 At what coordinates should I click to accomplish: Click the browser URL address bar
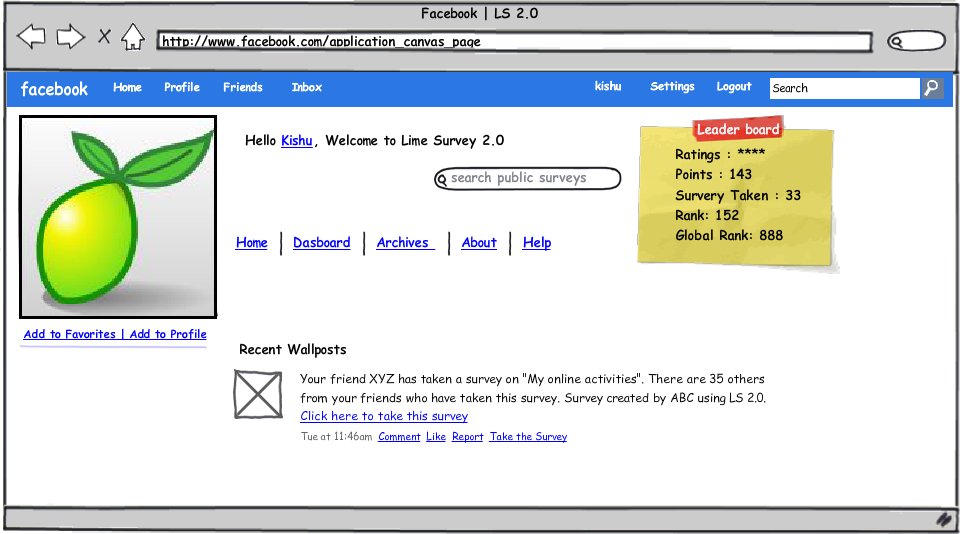click(x=514, y=42)
